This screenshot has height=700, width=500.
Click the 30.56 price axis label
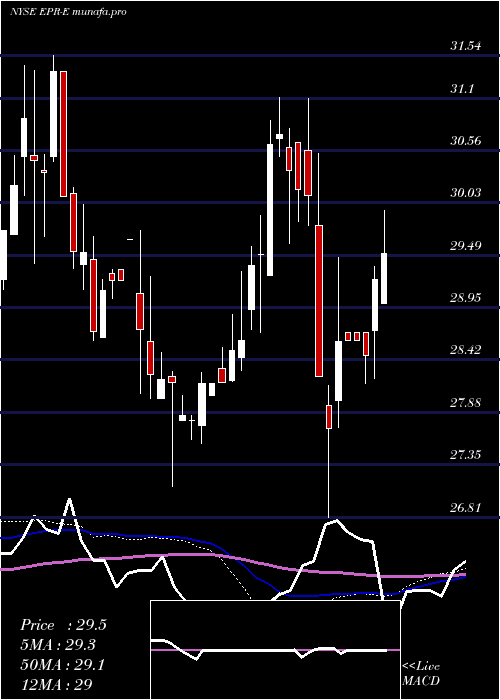[x=466, y=141]
